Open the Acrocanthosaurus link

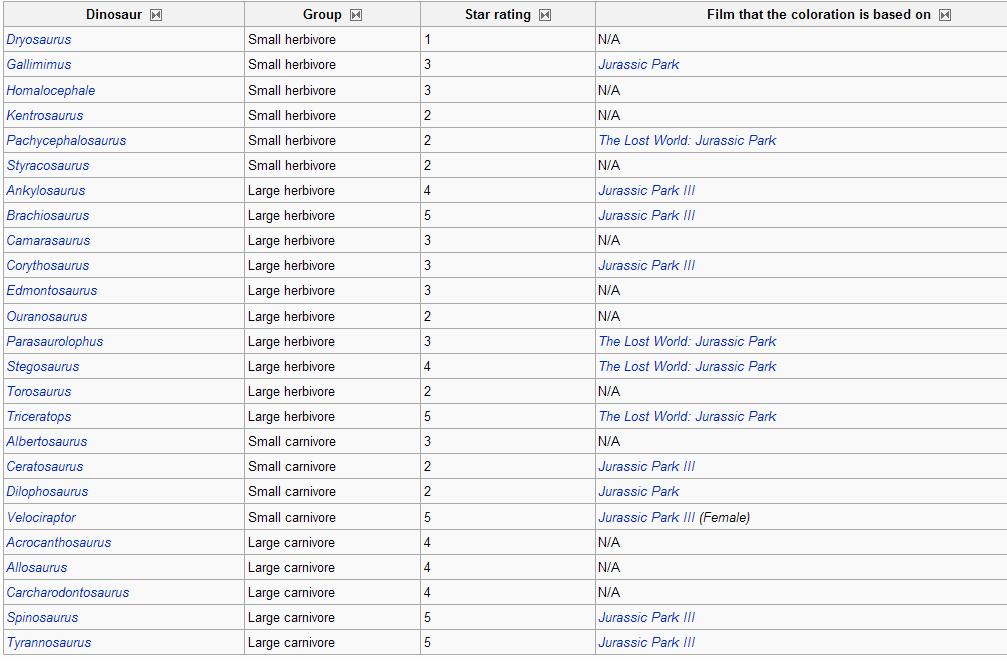(x=58, y=543)
